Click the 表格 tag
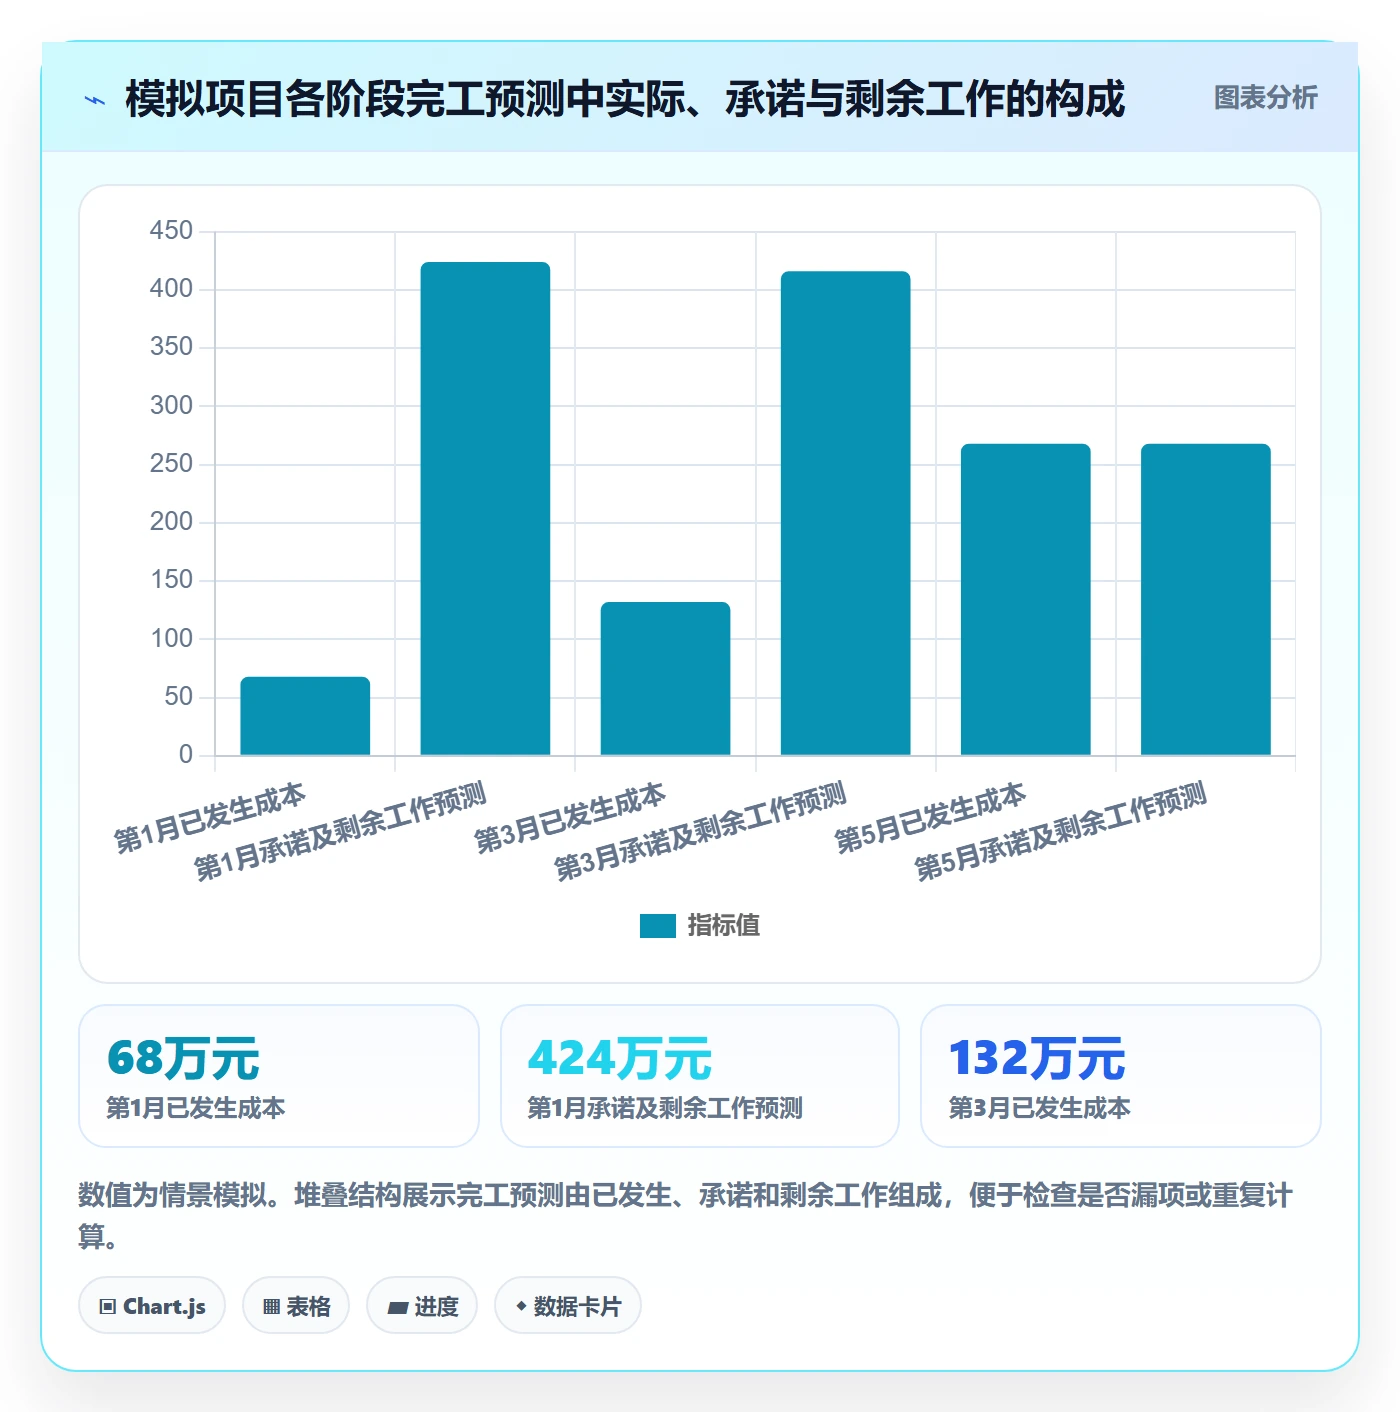Screen dimensions: 1400x1412 coord(296,1306)
